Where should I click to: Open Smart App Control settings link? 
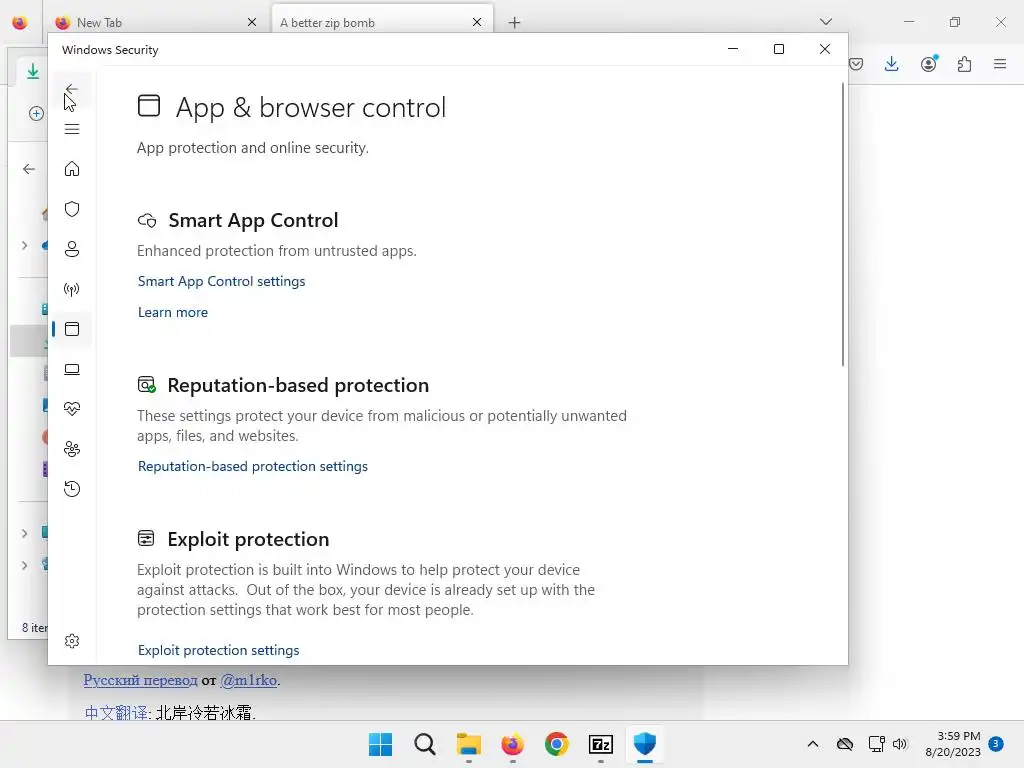pyautogui.click(x=221, y=281)
